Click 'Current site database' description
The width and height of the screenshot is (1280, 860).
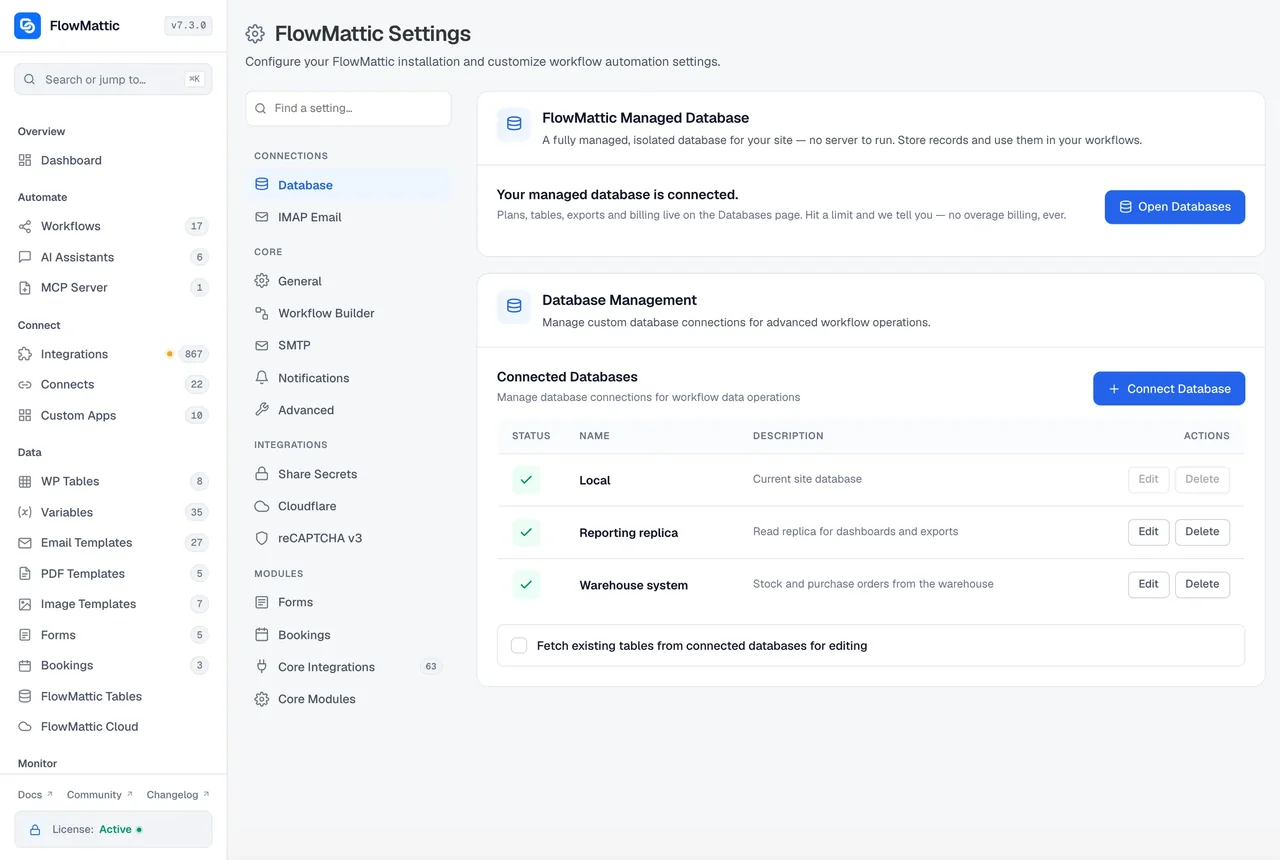[x=807, y=479]
